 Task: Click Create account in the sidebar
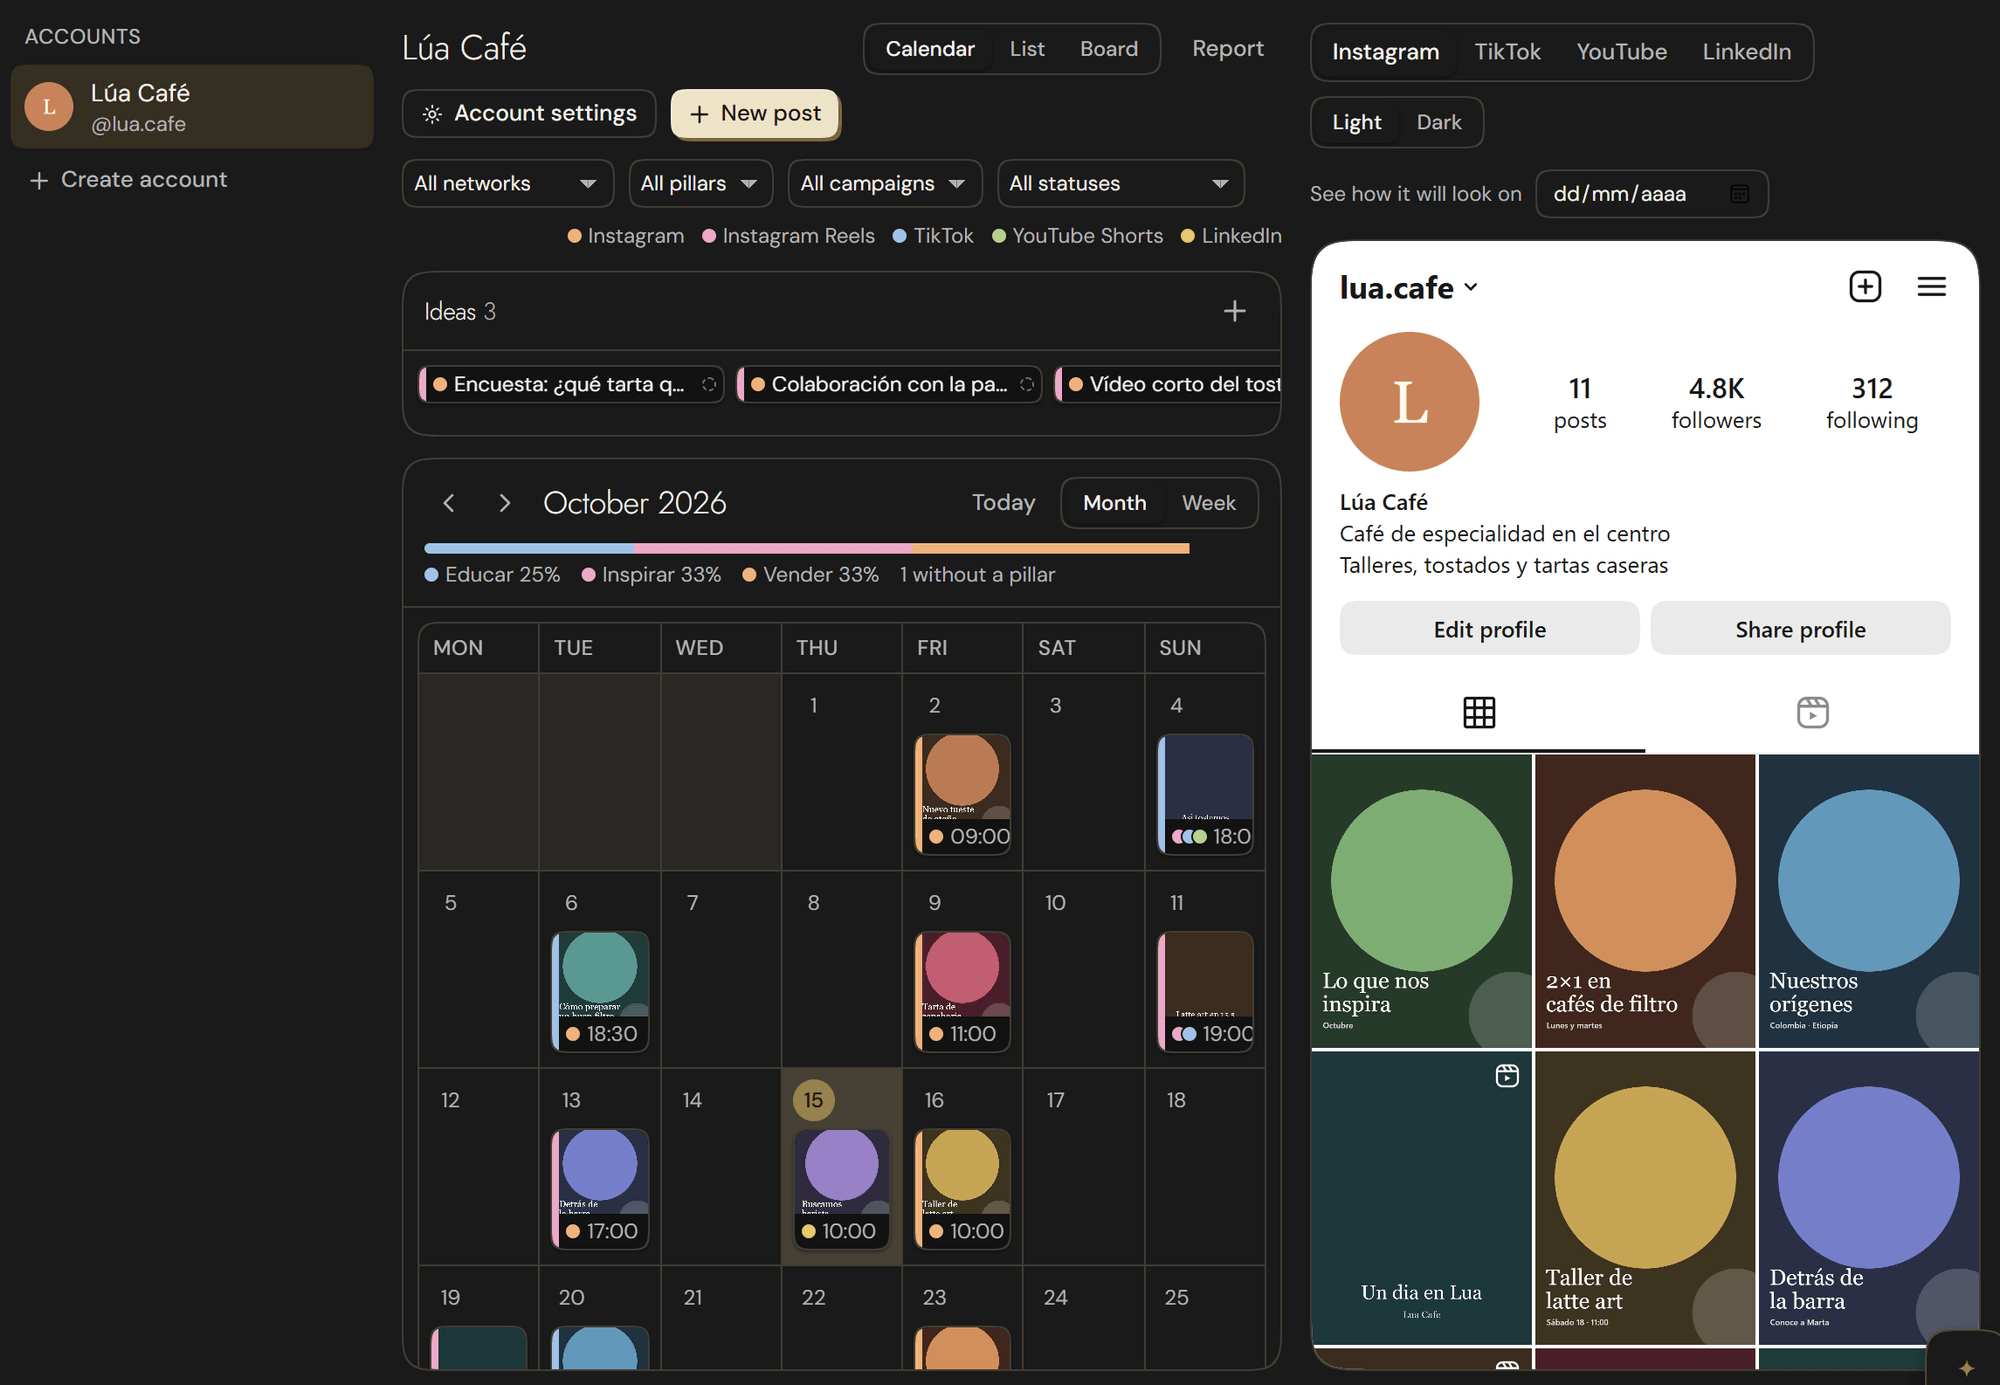pos(128,180)
